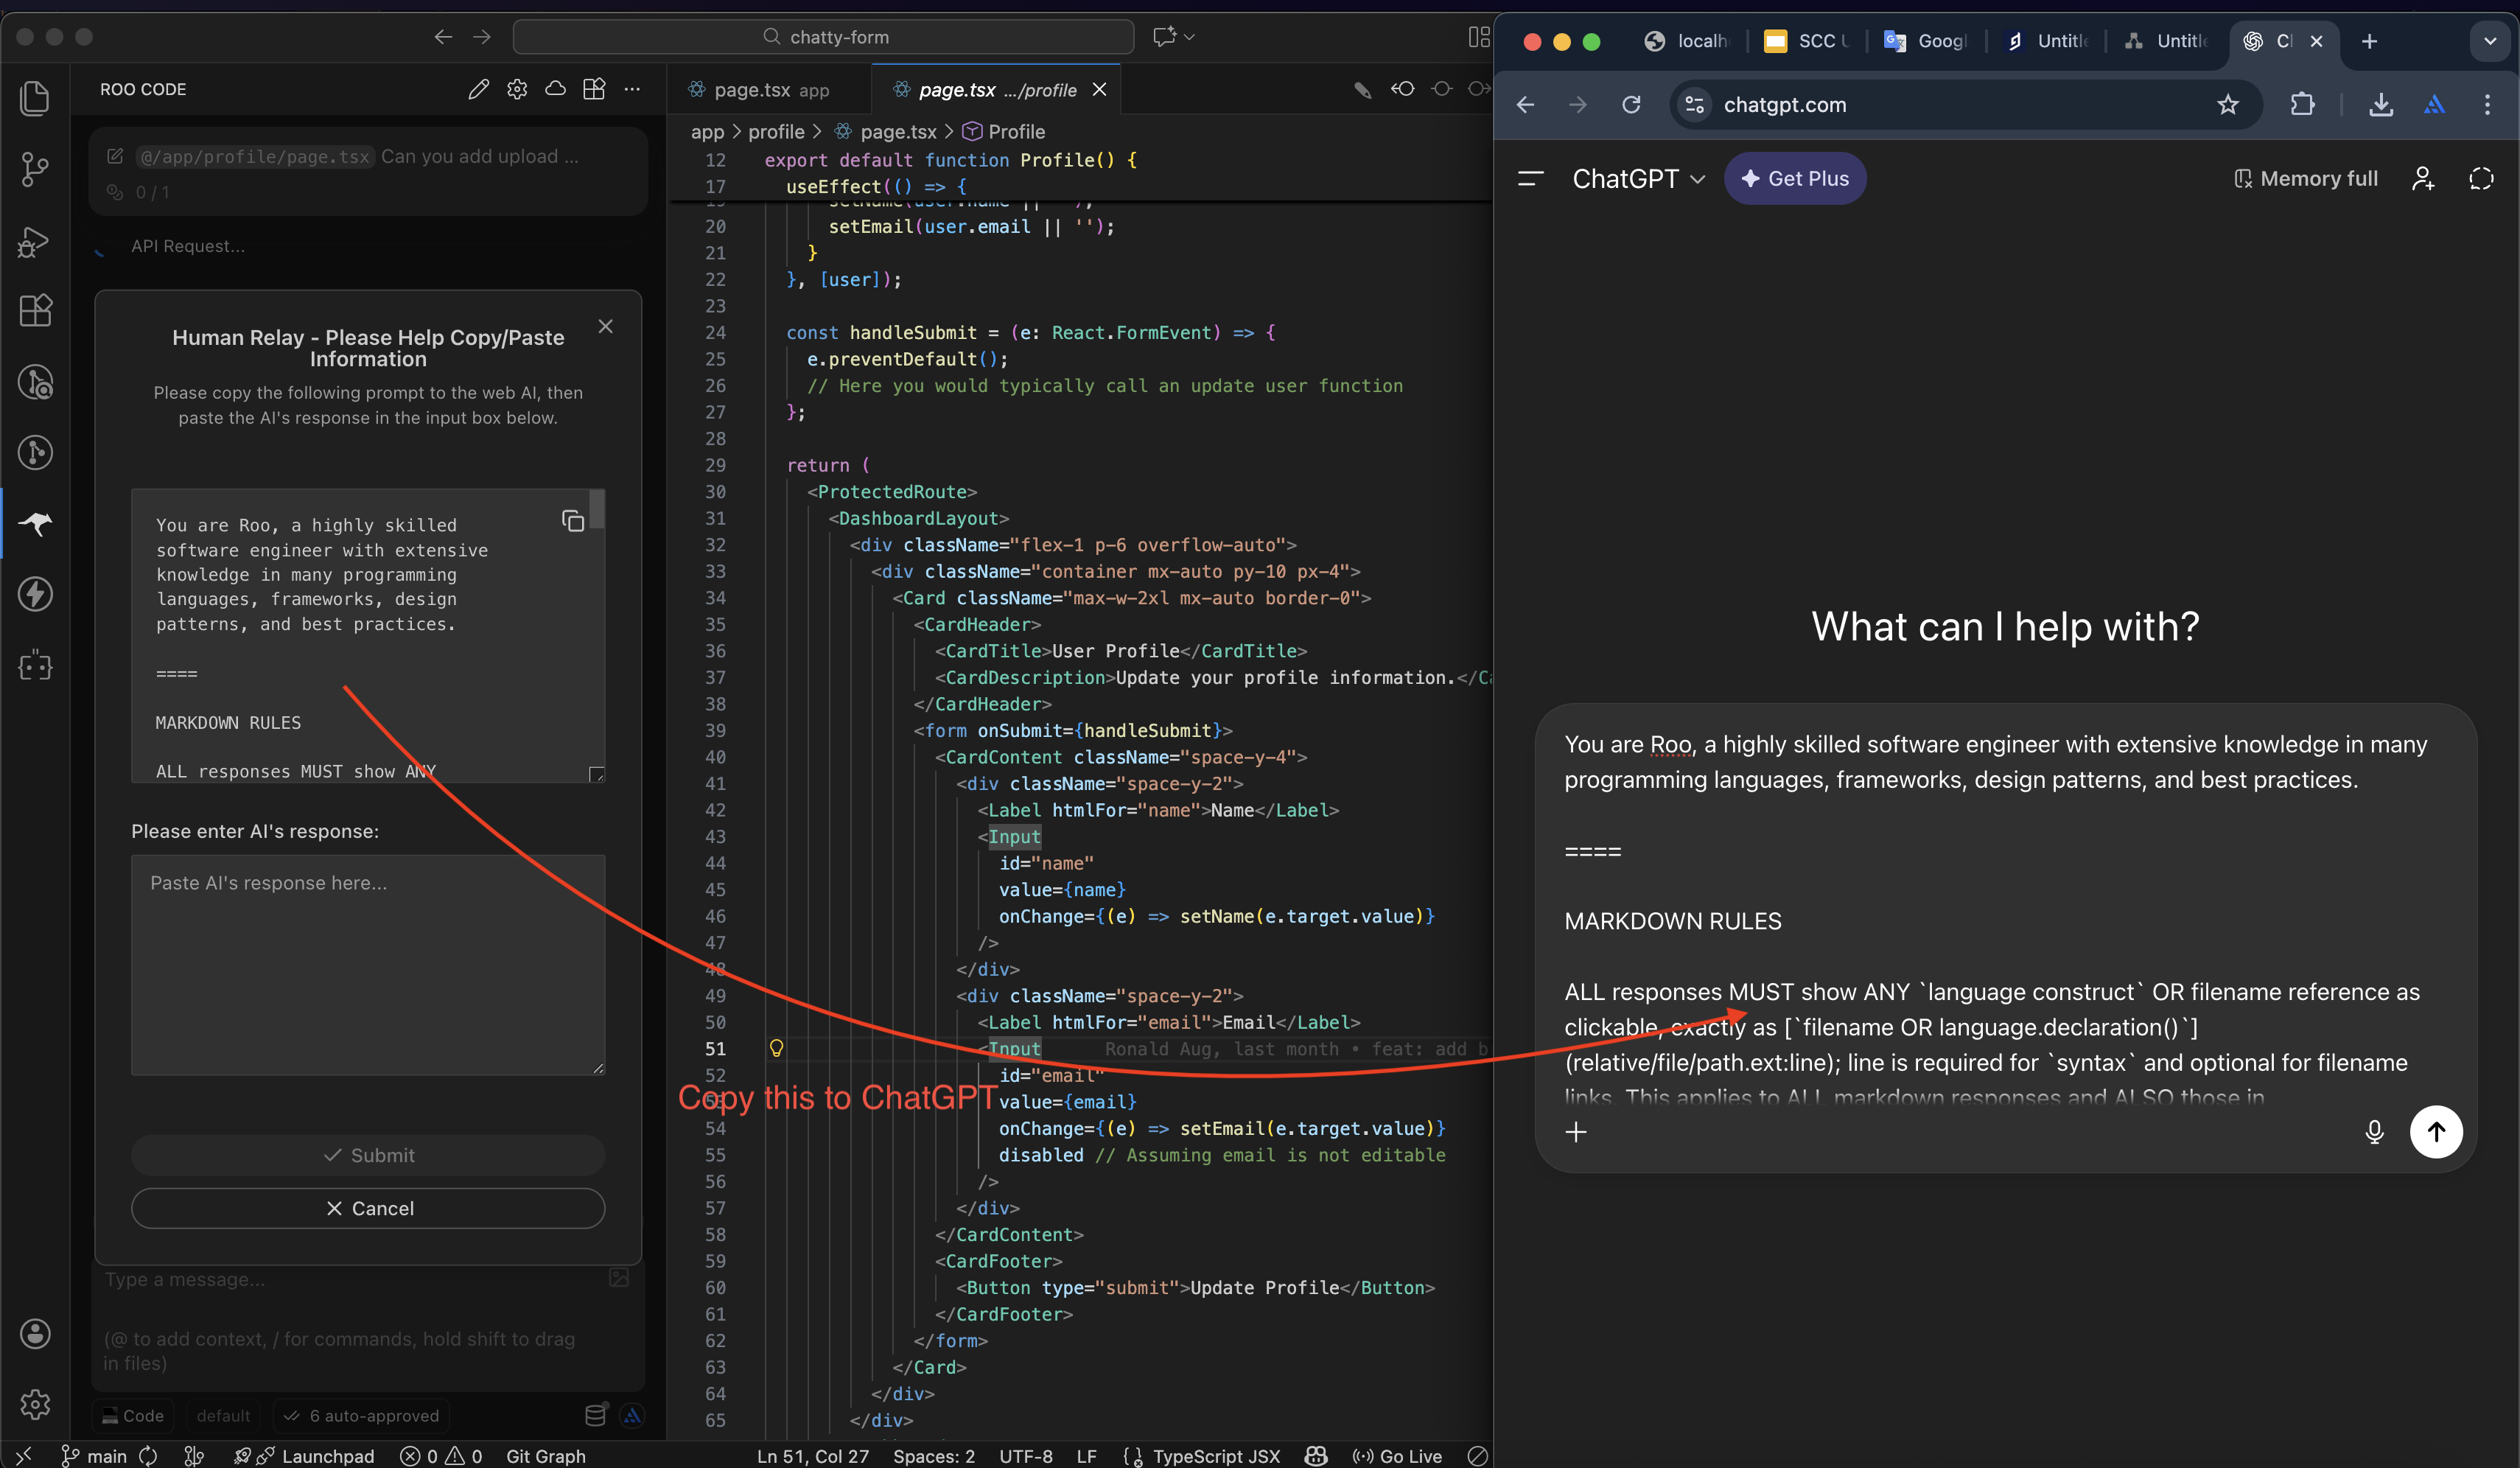Screen dimensions: 2520x1468
Task: Click the Roo Code kangaroo icon
Action: point(35,523)
